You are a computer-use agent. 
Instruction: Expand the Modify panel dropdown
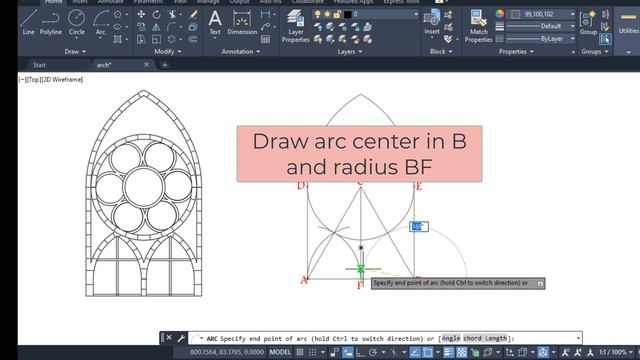click(x=168, y=51)
